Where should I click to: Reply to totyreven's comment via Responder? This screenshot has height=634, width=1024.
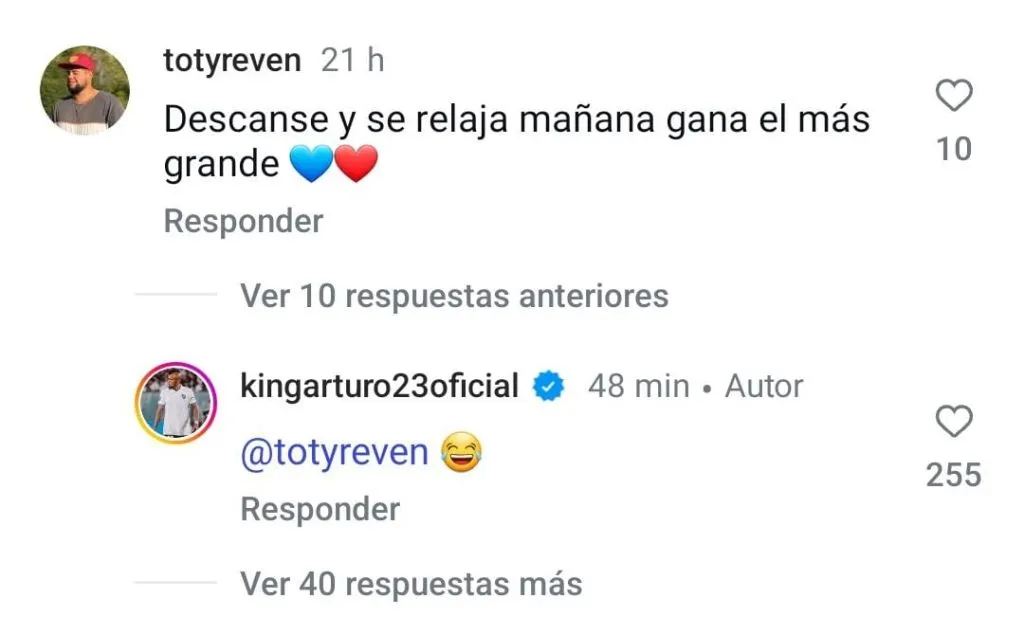243,221
